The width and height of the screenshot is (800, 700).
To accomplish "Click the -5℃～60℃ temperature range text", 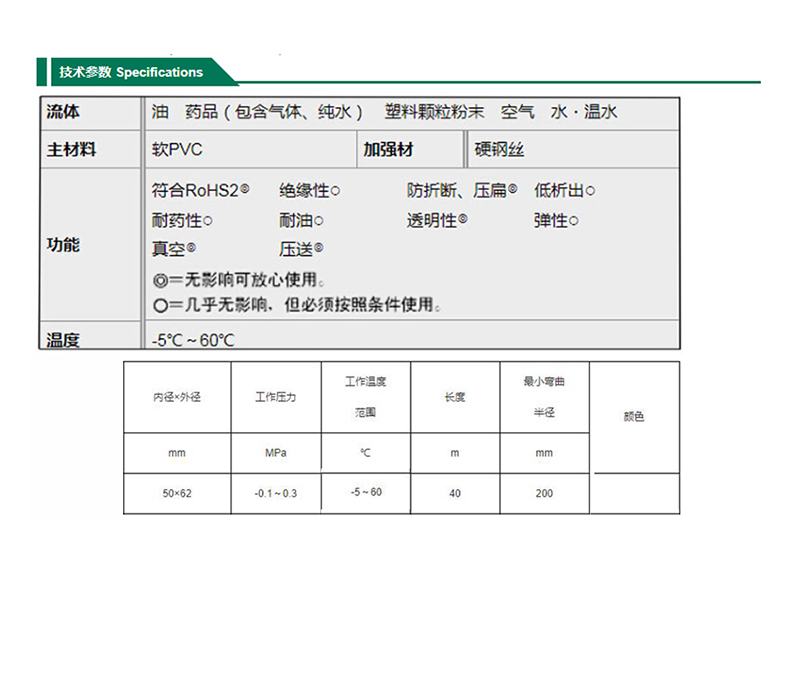I will coord(193,340).
